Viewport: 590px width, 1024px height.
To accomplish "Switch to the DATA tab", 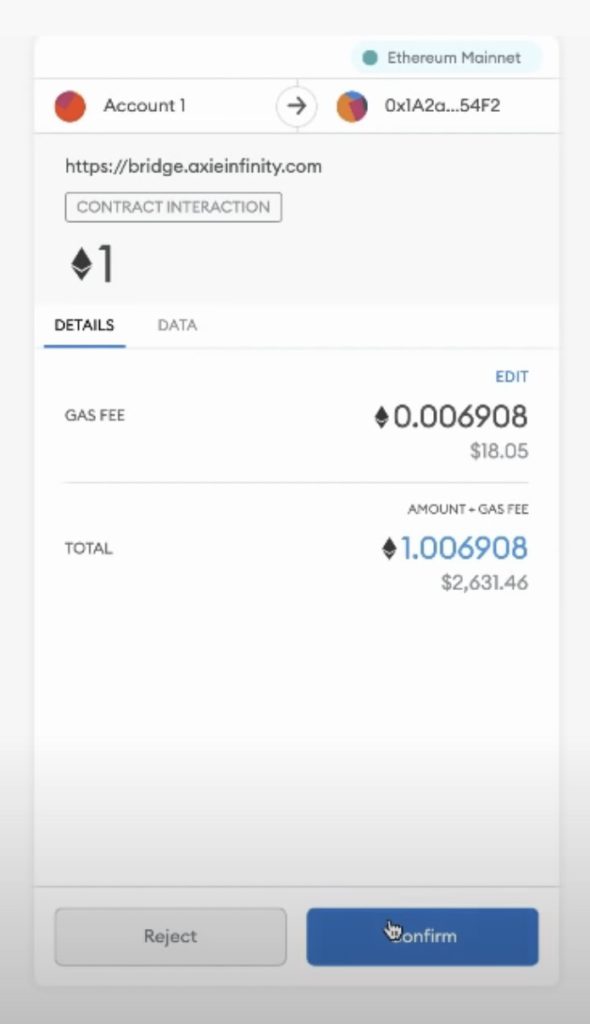I will coord(177,325).
